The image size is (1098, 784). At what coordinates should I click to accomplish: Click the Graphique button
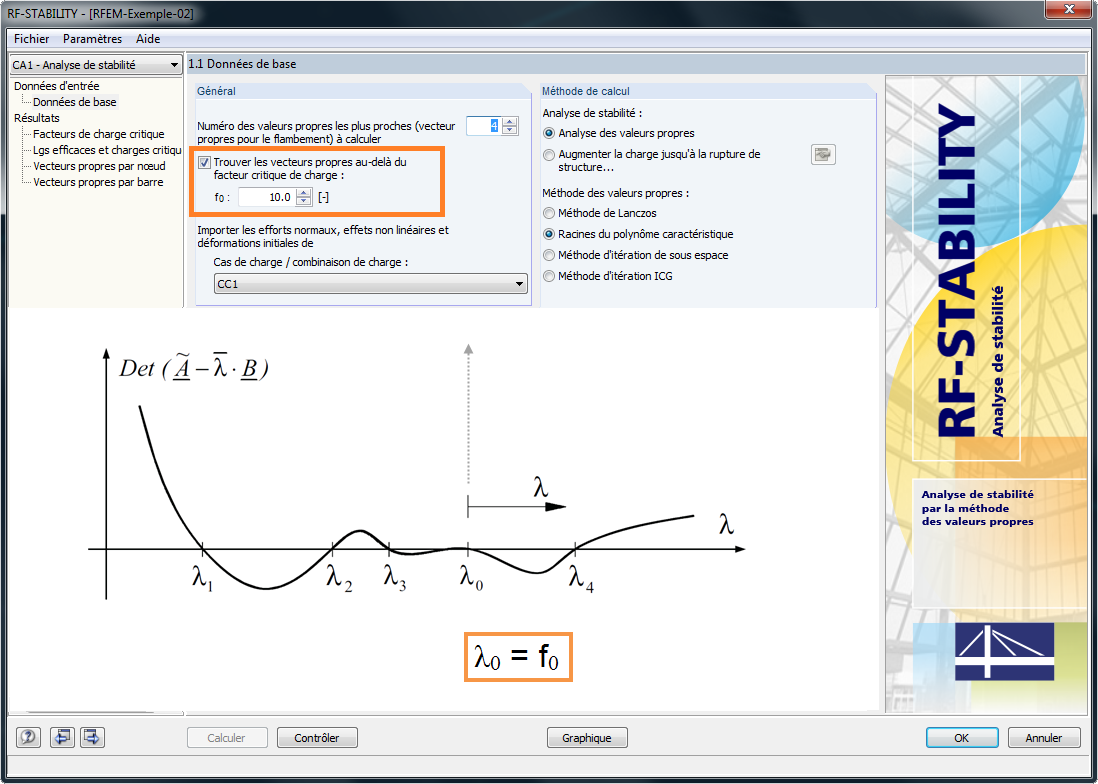tap(587, 738)
